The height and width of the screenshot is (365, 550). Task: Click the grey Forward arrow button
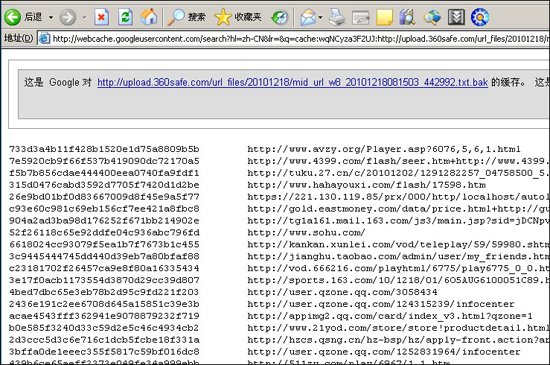[67, 17]
